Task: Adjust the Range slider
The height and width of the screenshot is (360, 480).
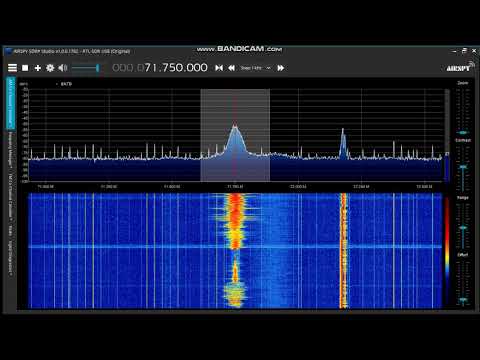Action: (x=463, y=226)
